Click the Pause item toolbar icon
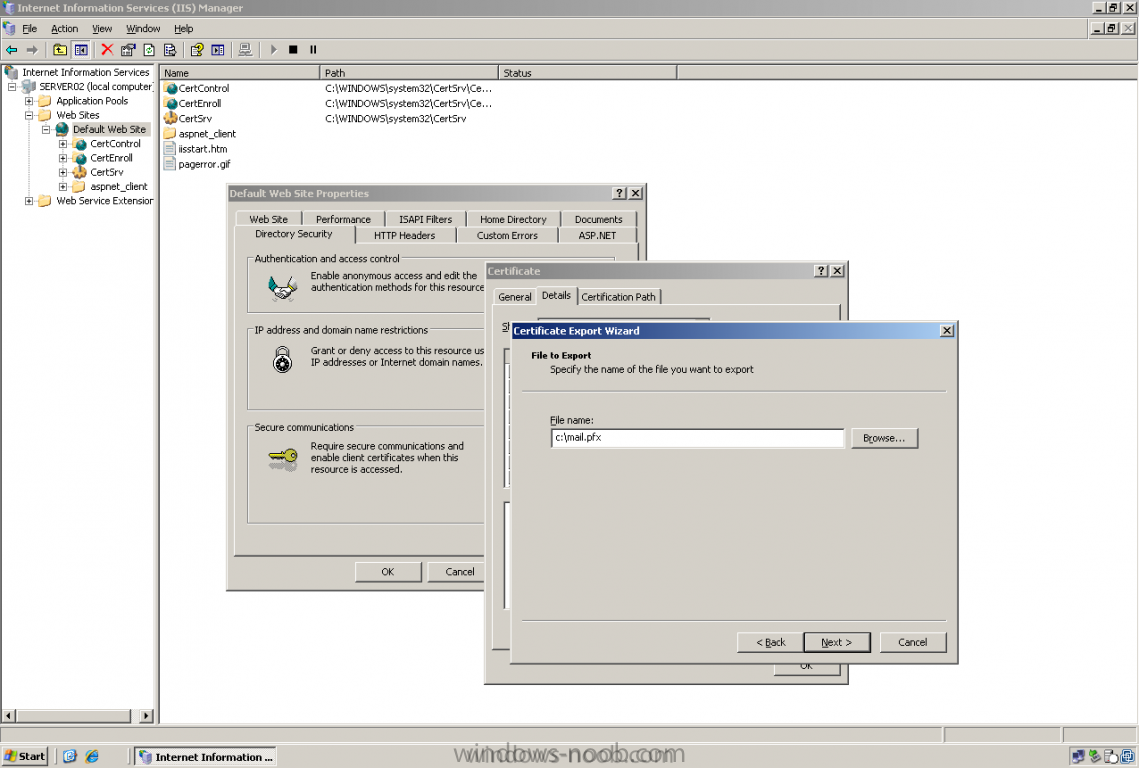 [x=313, y=50]
